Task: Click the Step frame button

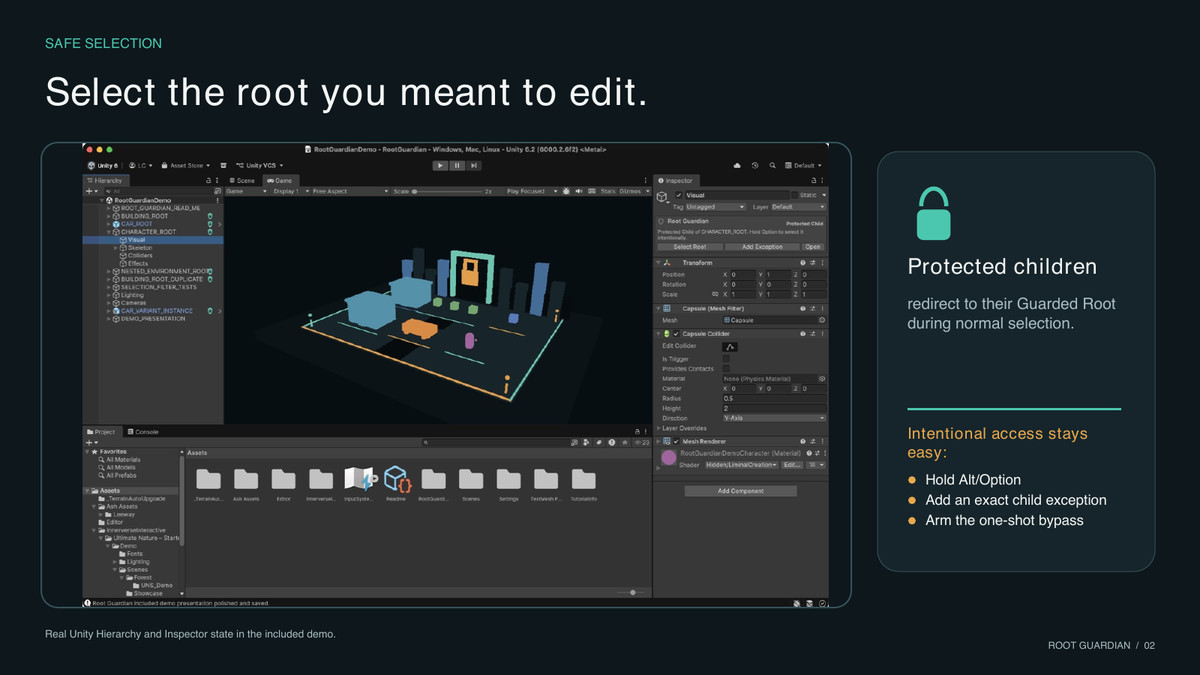Action: 473,165
